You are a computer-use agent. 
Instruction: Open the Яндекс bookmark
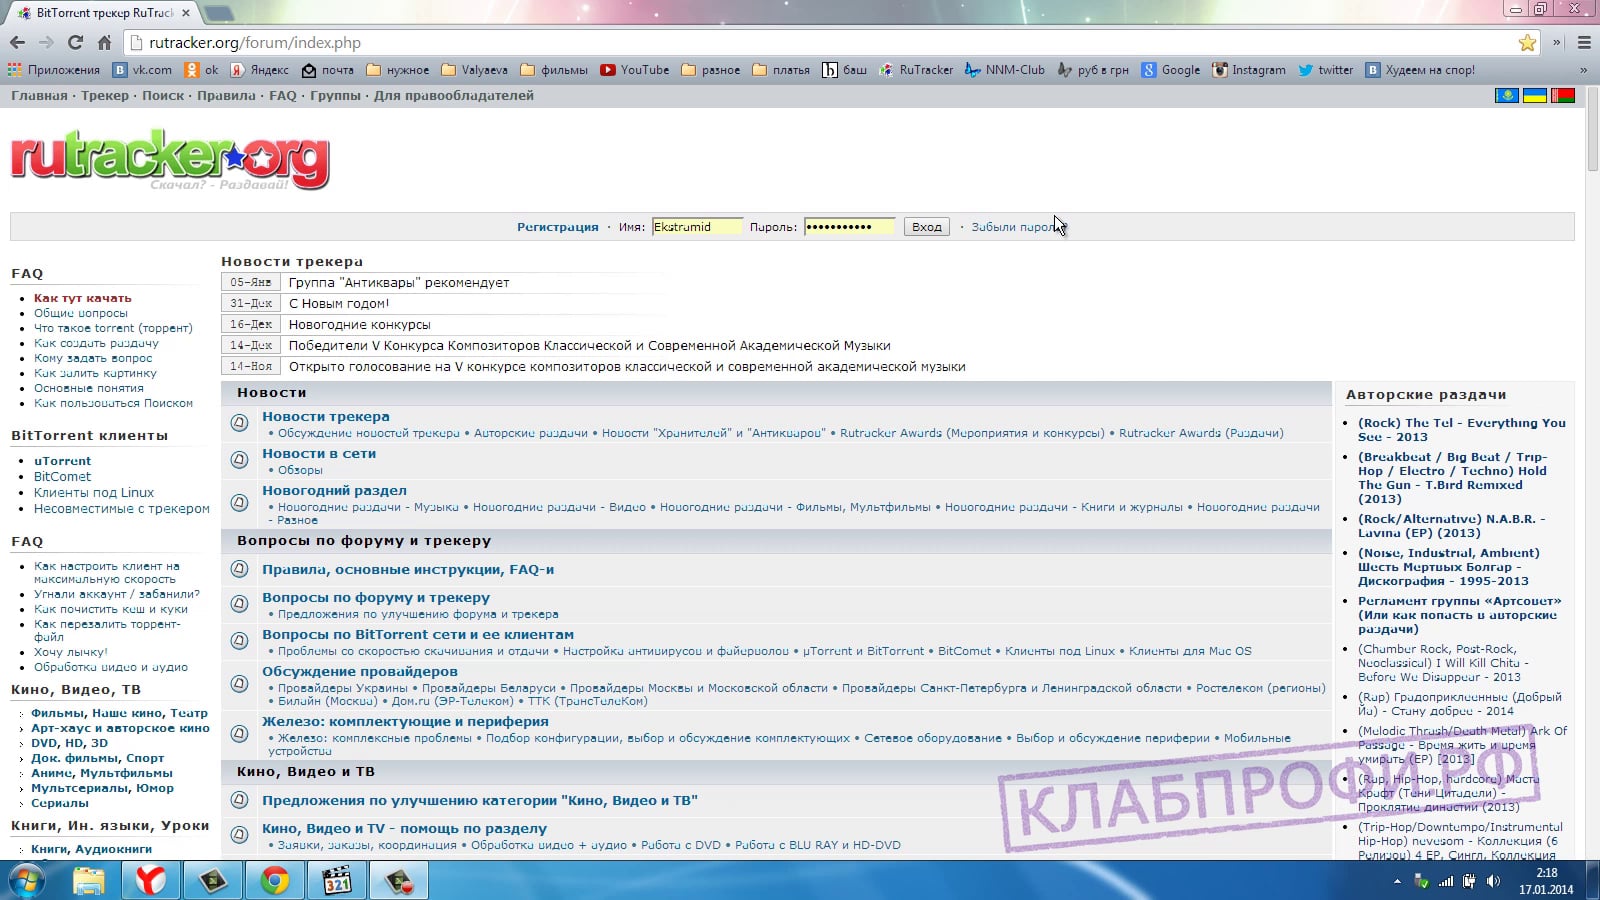pyautogui.click(x=260, y=70)
